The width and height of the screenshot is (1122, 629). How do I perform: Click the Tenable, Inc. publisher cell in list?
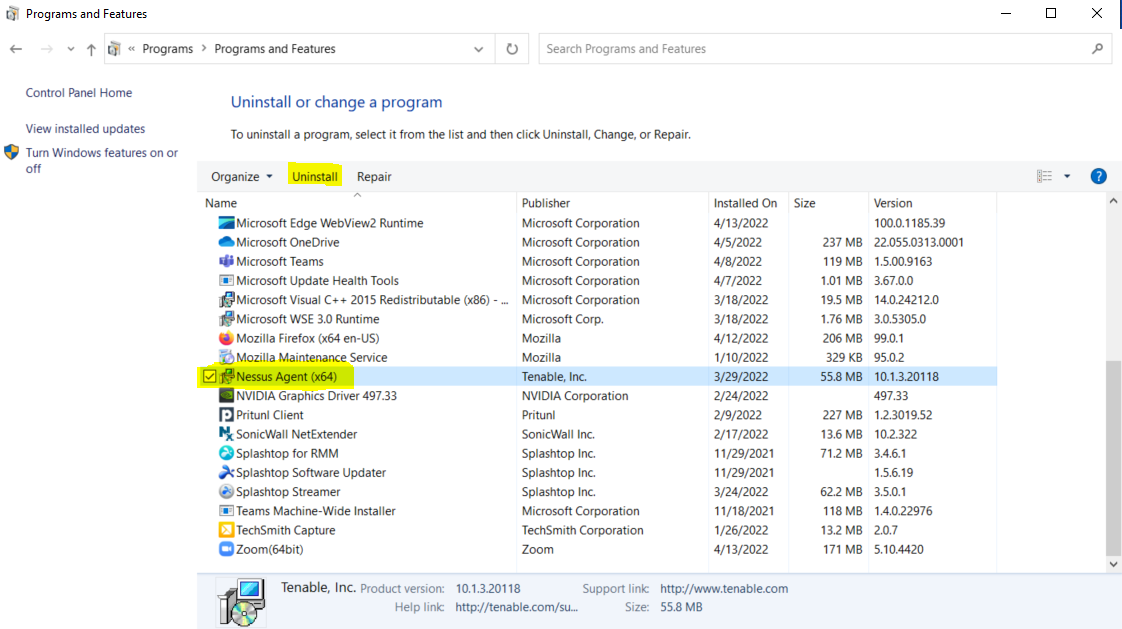coord(554,376)
